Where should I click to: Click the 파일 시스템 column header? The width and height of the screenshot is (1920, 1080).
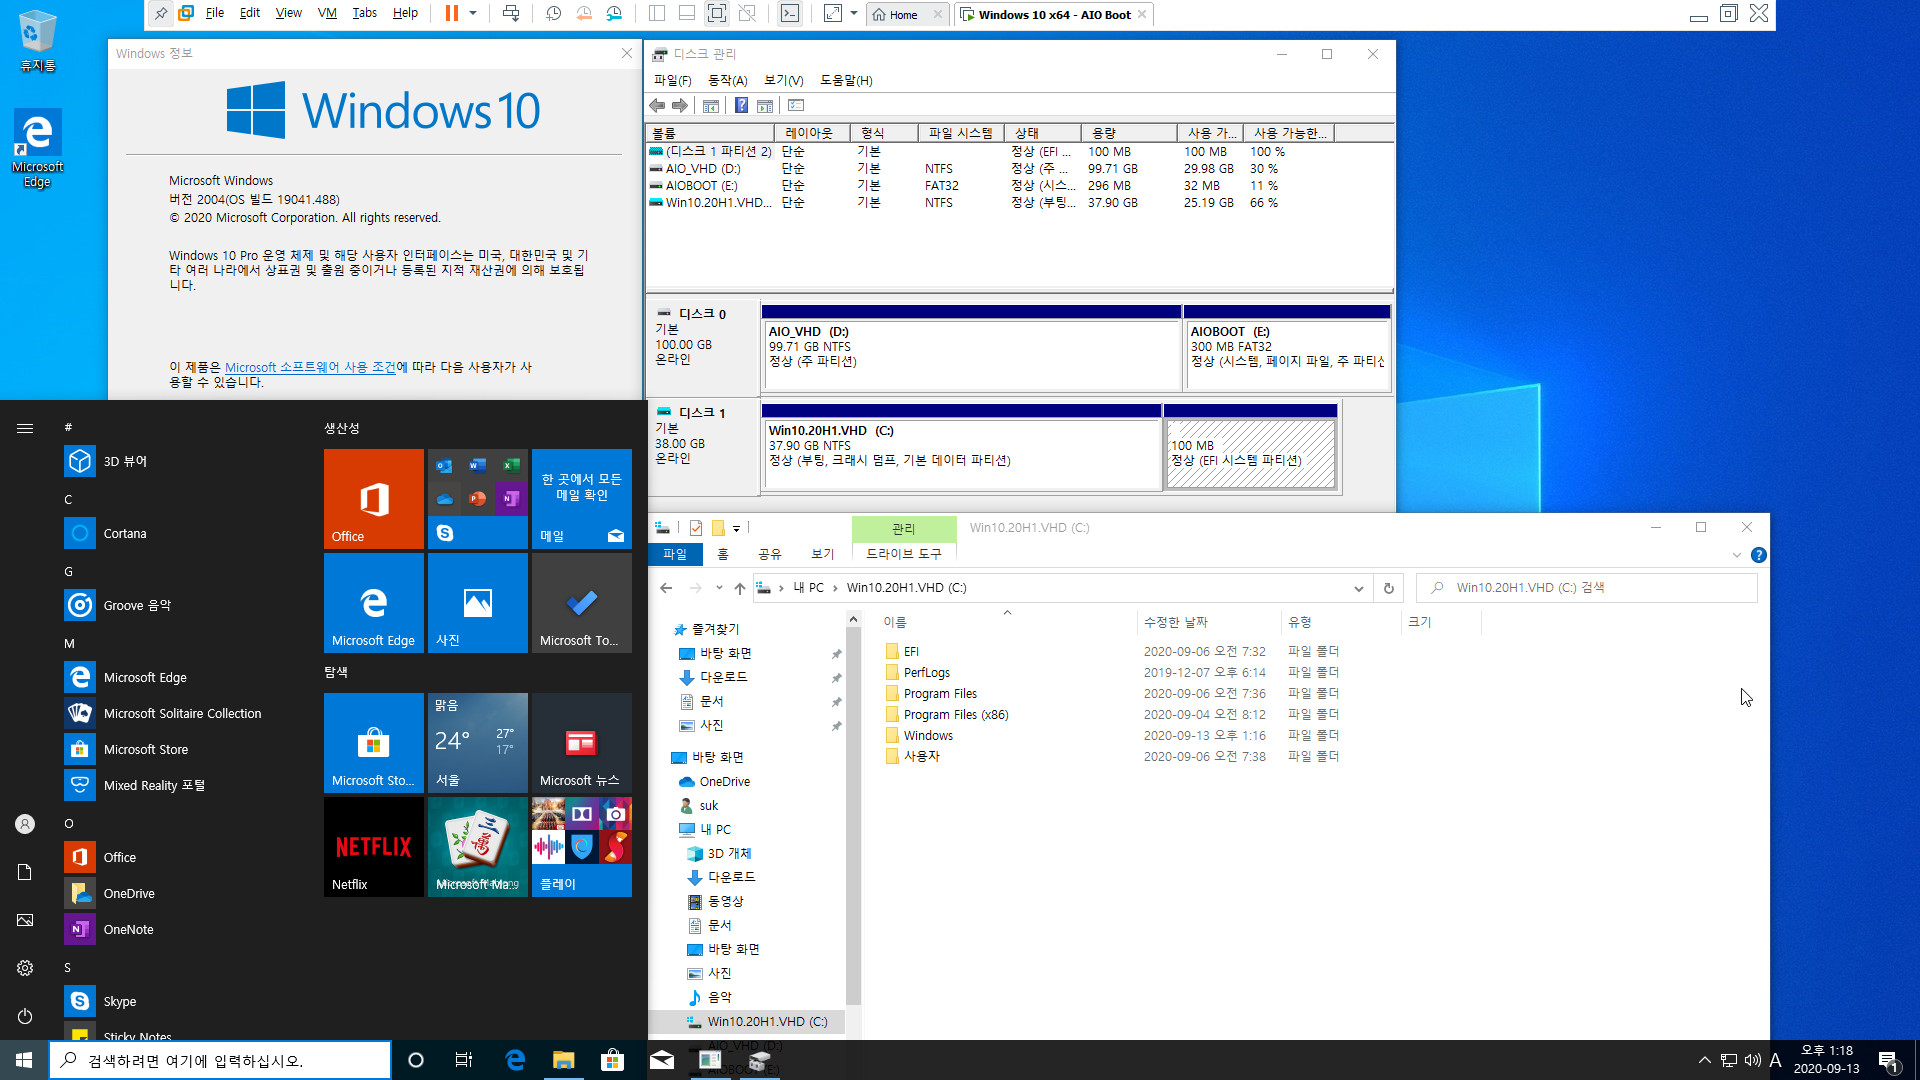[960, 133]
